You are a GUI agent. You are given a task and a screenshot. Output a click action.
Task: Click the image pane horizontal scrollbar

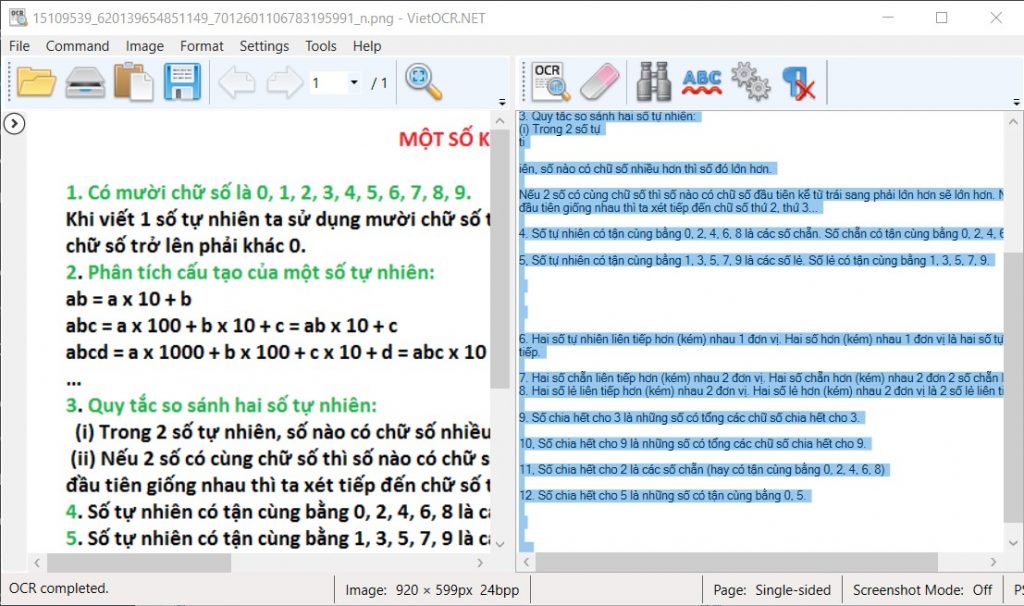[x=258, y=562]
